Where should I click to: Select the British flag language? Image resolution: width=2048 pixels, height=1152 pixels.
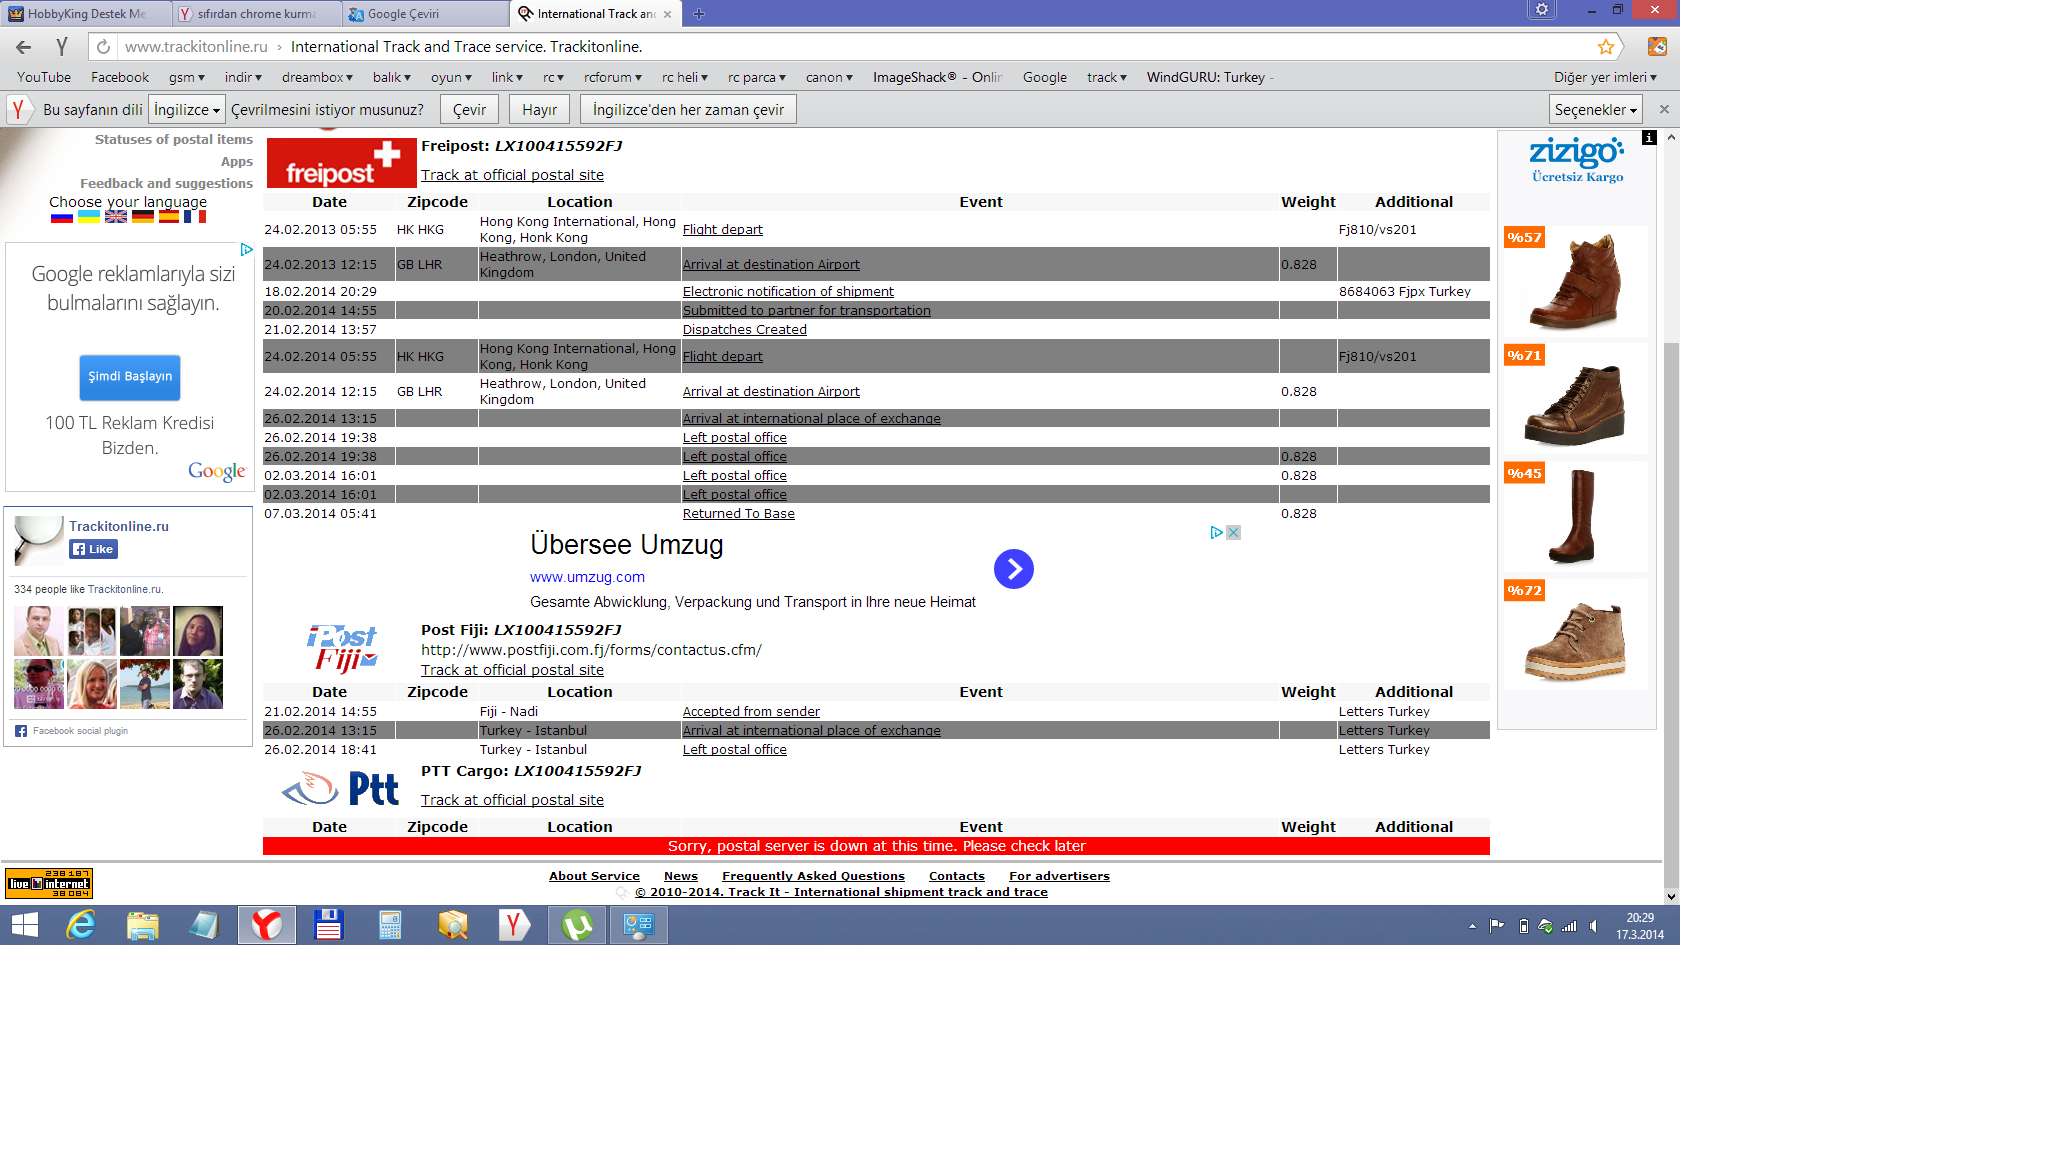click(x=116, y=216)
